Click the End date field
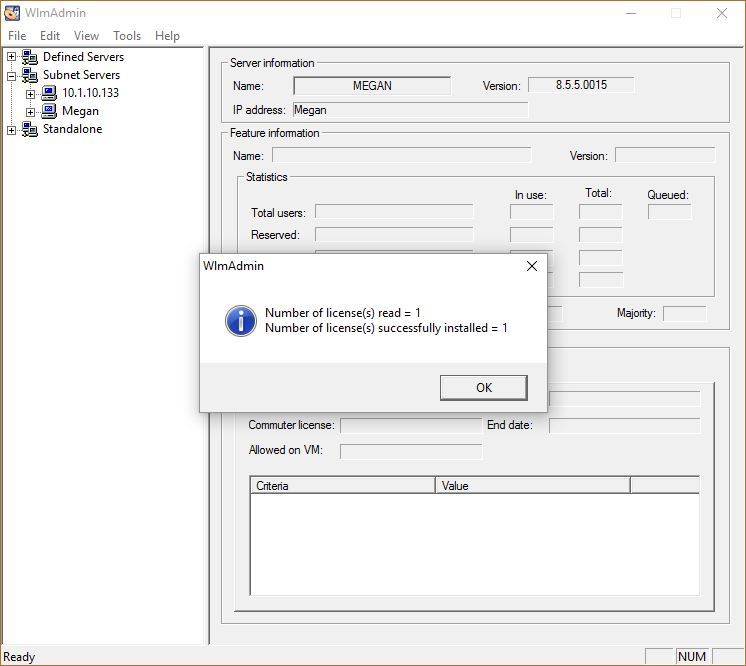746x666 pixels. (625, 425)
